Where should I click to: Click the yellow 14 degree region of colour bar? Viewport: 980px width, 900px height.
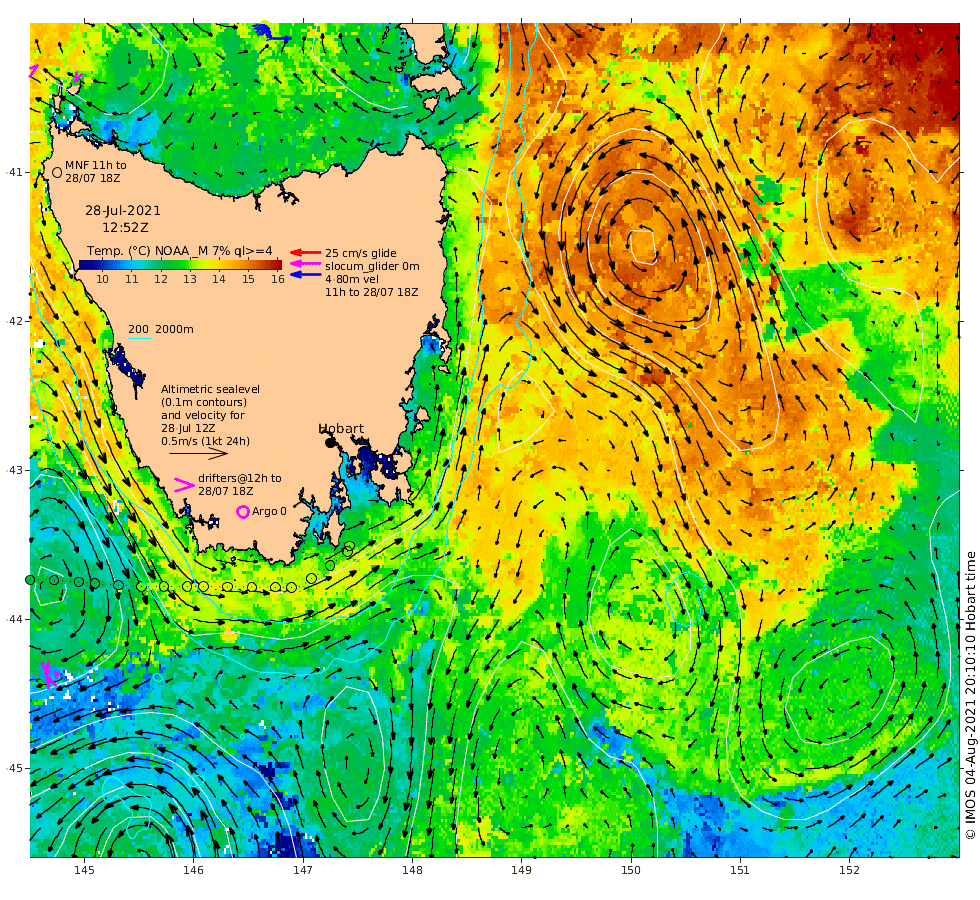[x=219, y=265]
